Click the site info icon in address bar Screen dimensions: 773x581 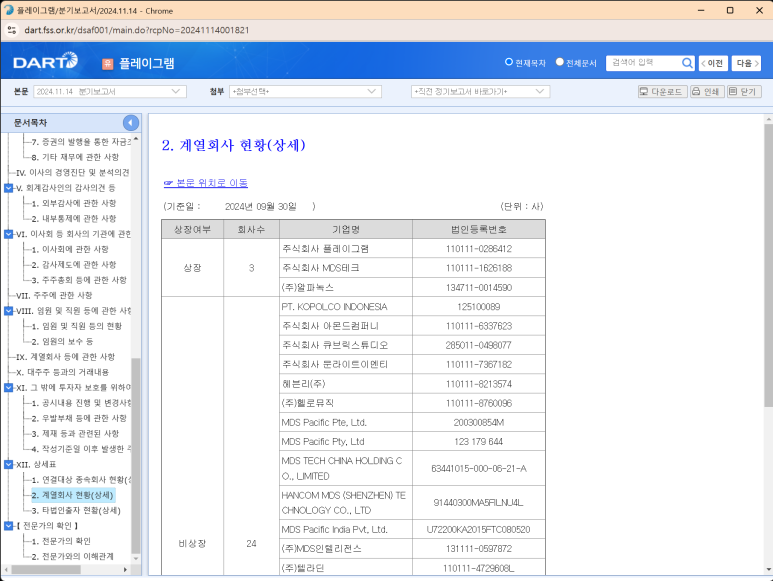click(x=12, y=30)
